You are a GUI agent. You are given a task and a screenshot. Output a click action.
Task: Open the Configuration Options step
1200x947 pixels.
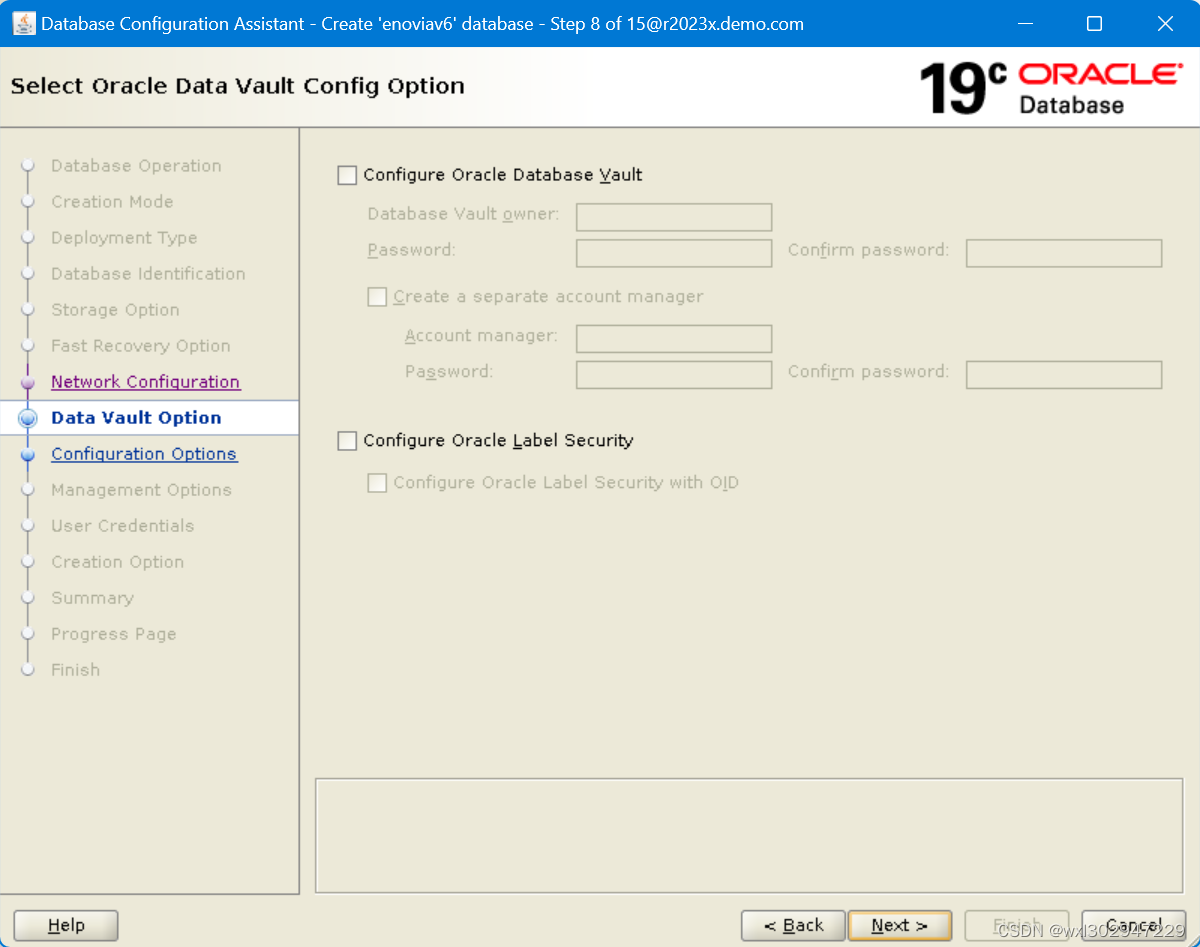(144, 454)
